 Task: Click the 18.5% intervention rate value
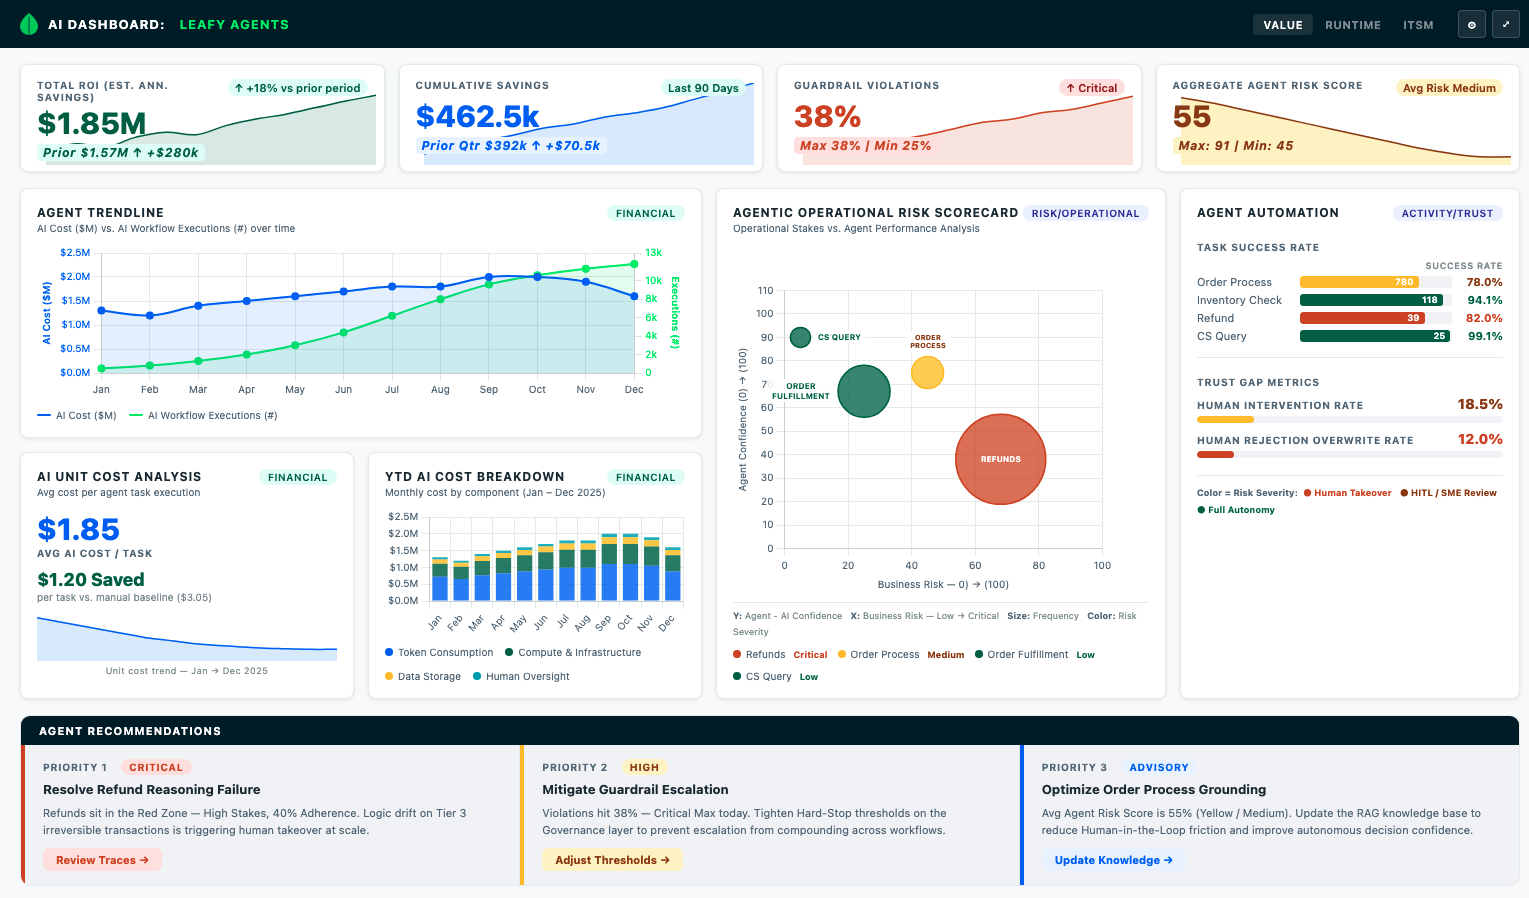(x=1480, y=404)
